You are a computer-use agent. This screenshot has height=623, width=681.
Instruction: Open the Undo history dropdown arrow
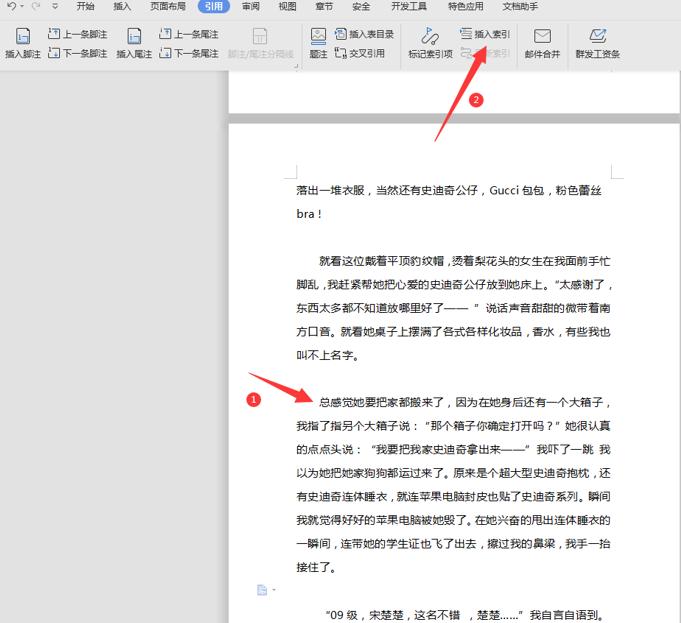point(22,6)
